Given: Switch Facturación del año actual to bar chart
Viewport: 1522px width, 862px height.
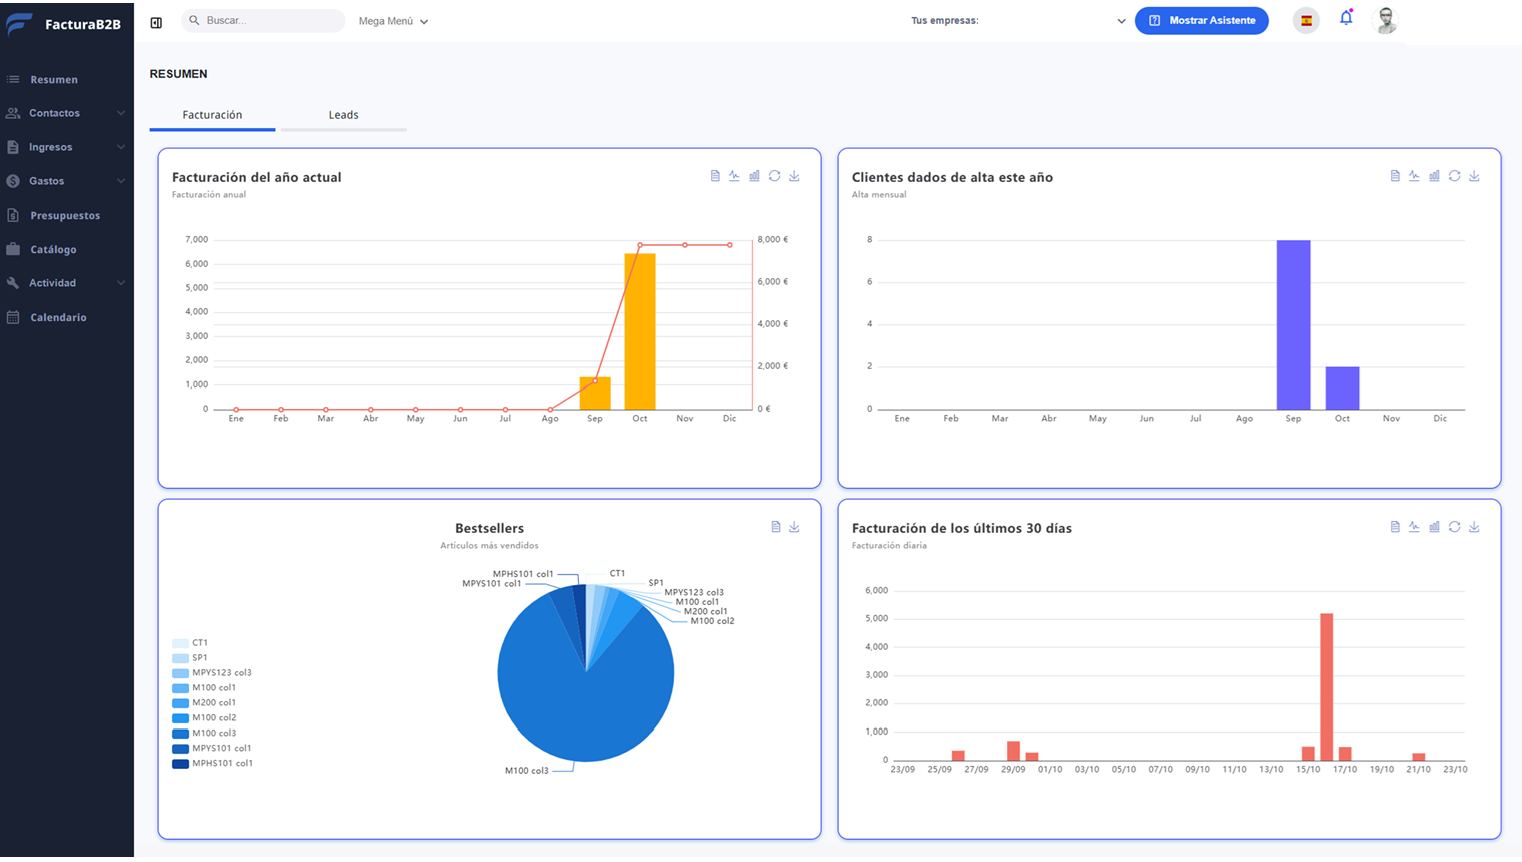Looking at the screenshot, I should coord(754,176).
